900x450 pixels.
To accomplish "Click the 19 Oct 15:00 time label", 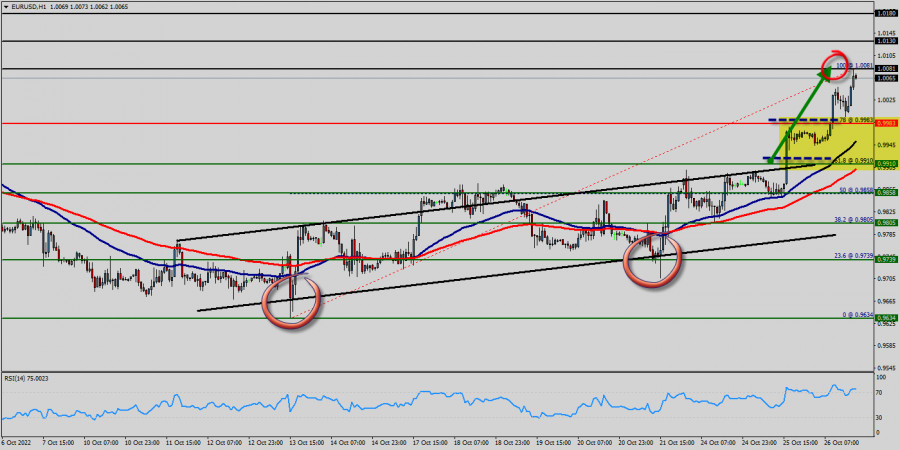I will 553,444.
